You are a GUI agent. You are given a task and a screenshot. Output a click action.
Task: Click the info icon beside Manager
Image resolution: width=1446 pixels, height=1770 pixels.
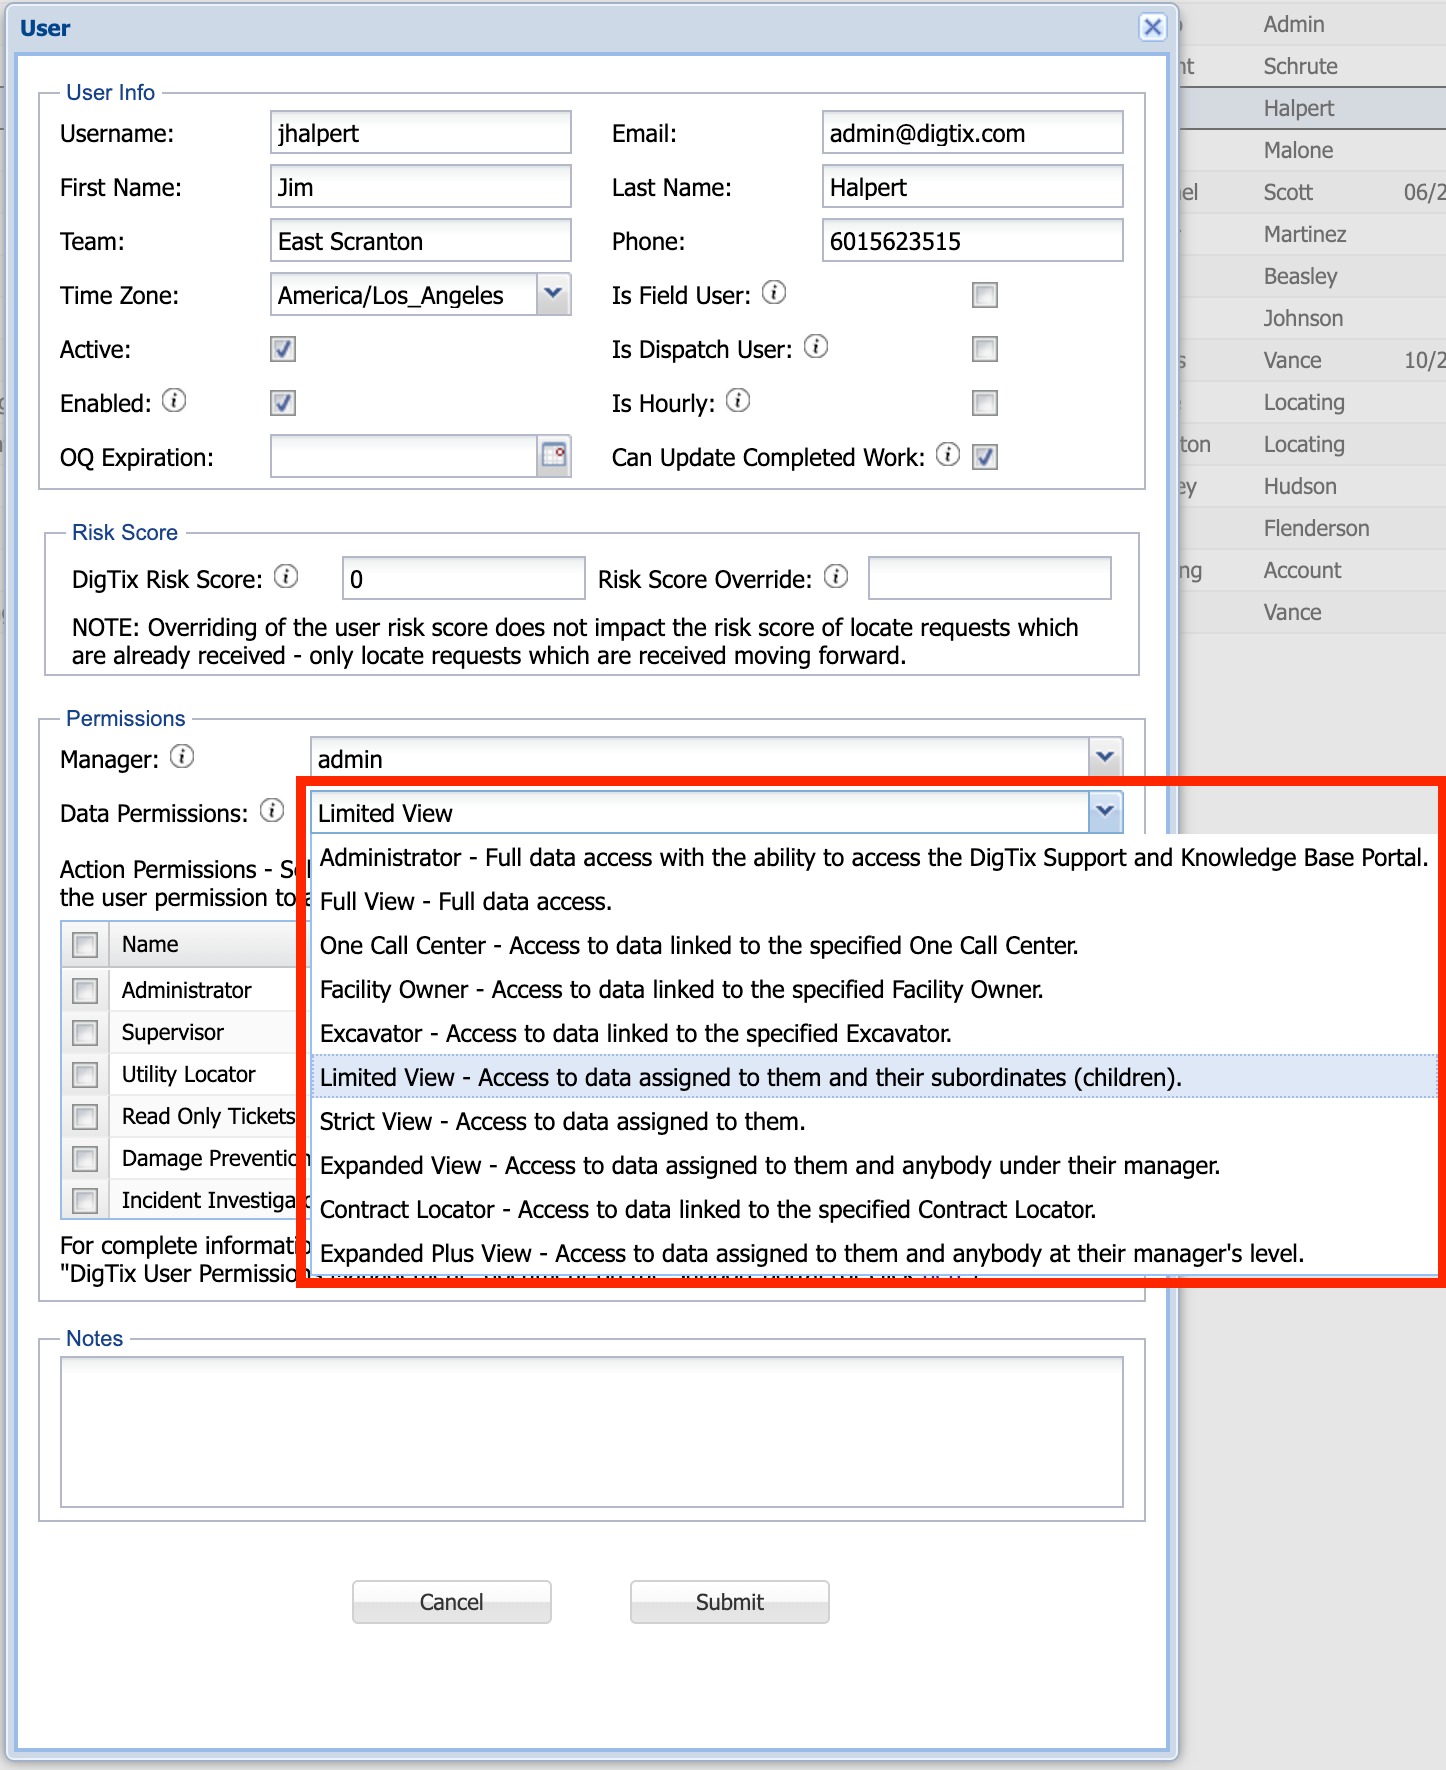coord(182,756)
